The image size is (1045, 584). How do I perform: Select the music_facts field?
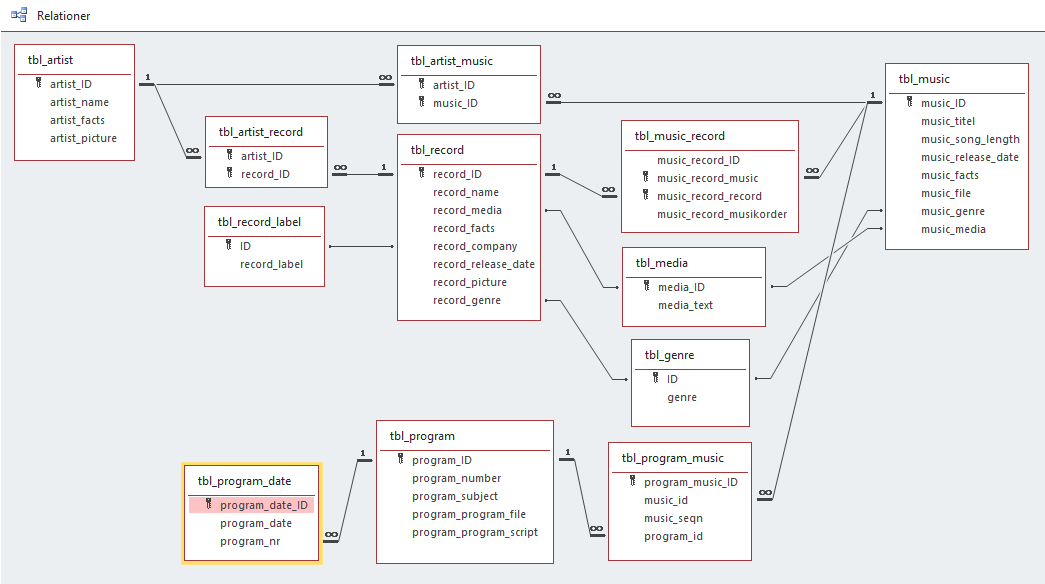click(x=950, y=175)
